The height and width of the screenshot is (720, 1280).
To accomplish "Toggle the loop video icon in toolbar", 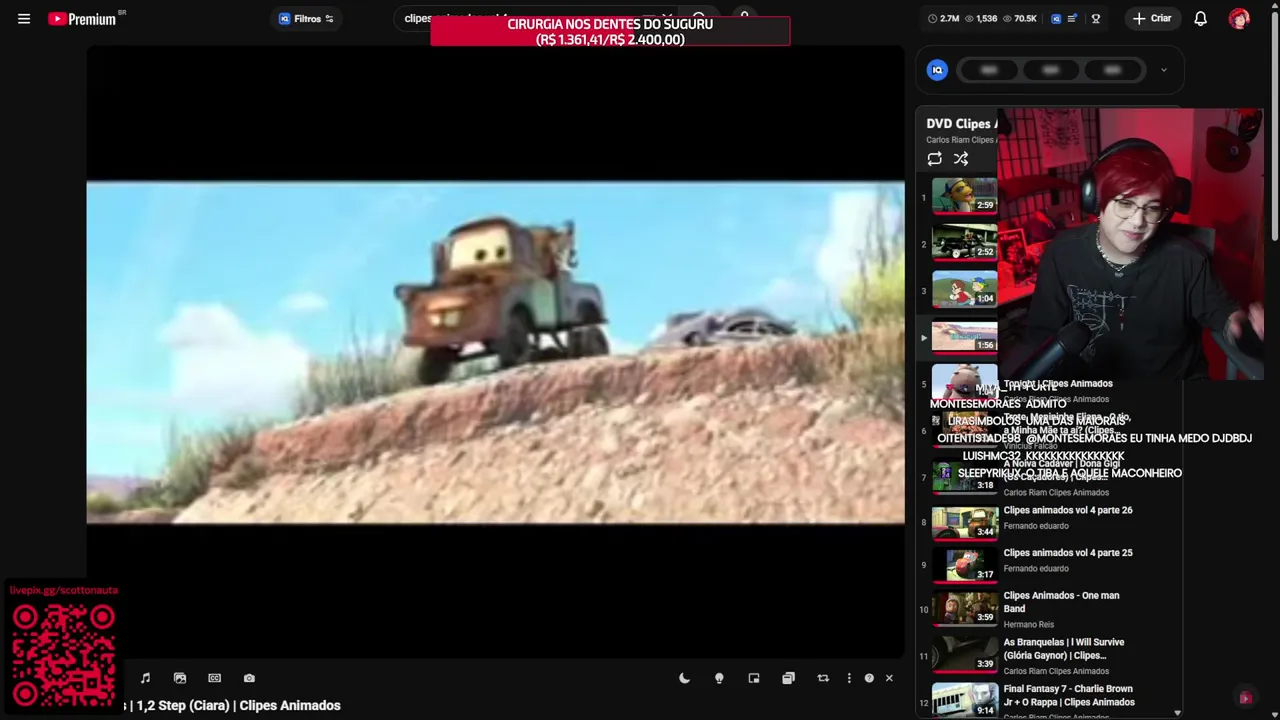I will pyautogui.click(x=823, y=679).
